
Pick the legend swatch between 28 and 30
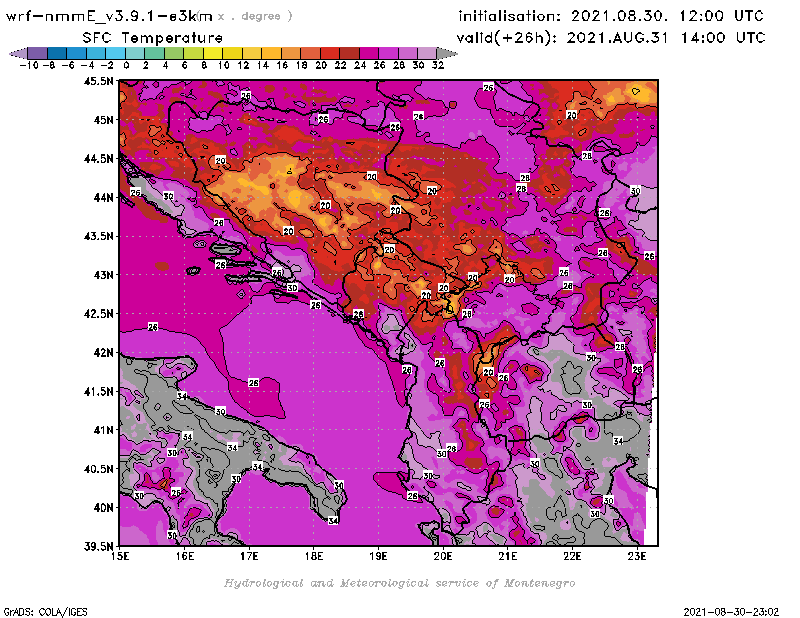(x=407, y=53)
